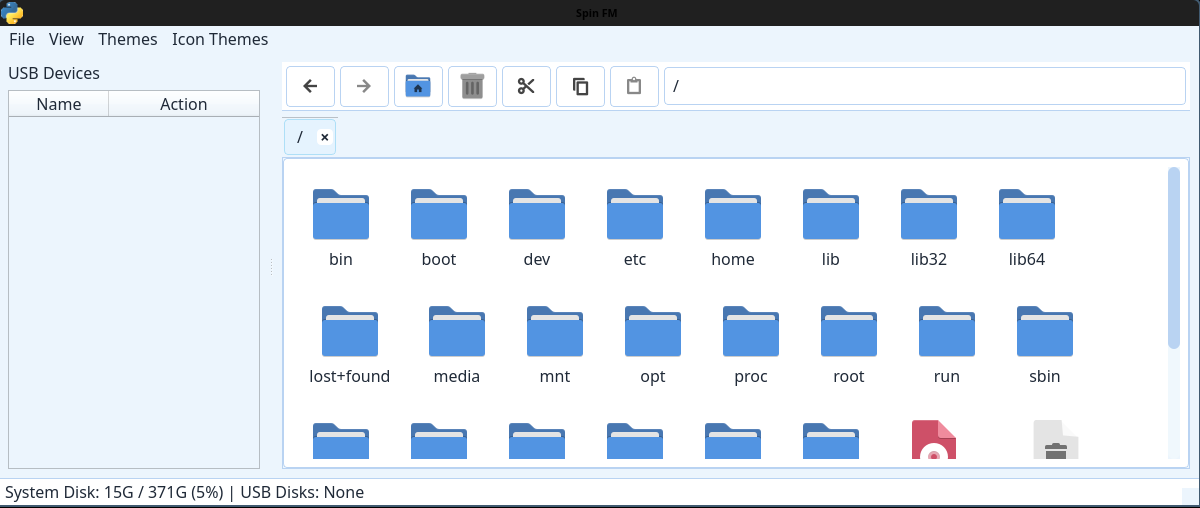Screen dimensions: 1200x508
Task: Click the Action column header
Action: 184,104
